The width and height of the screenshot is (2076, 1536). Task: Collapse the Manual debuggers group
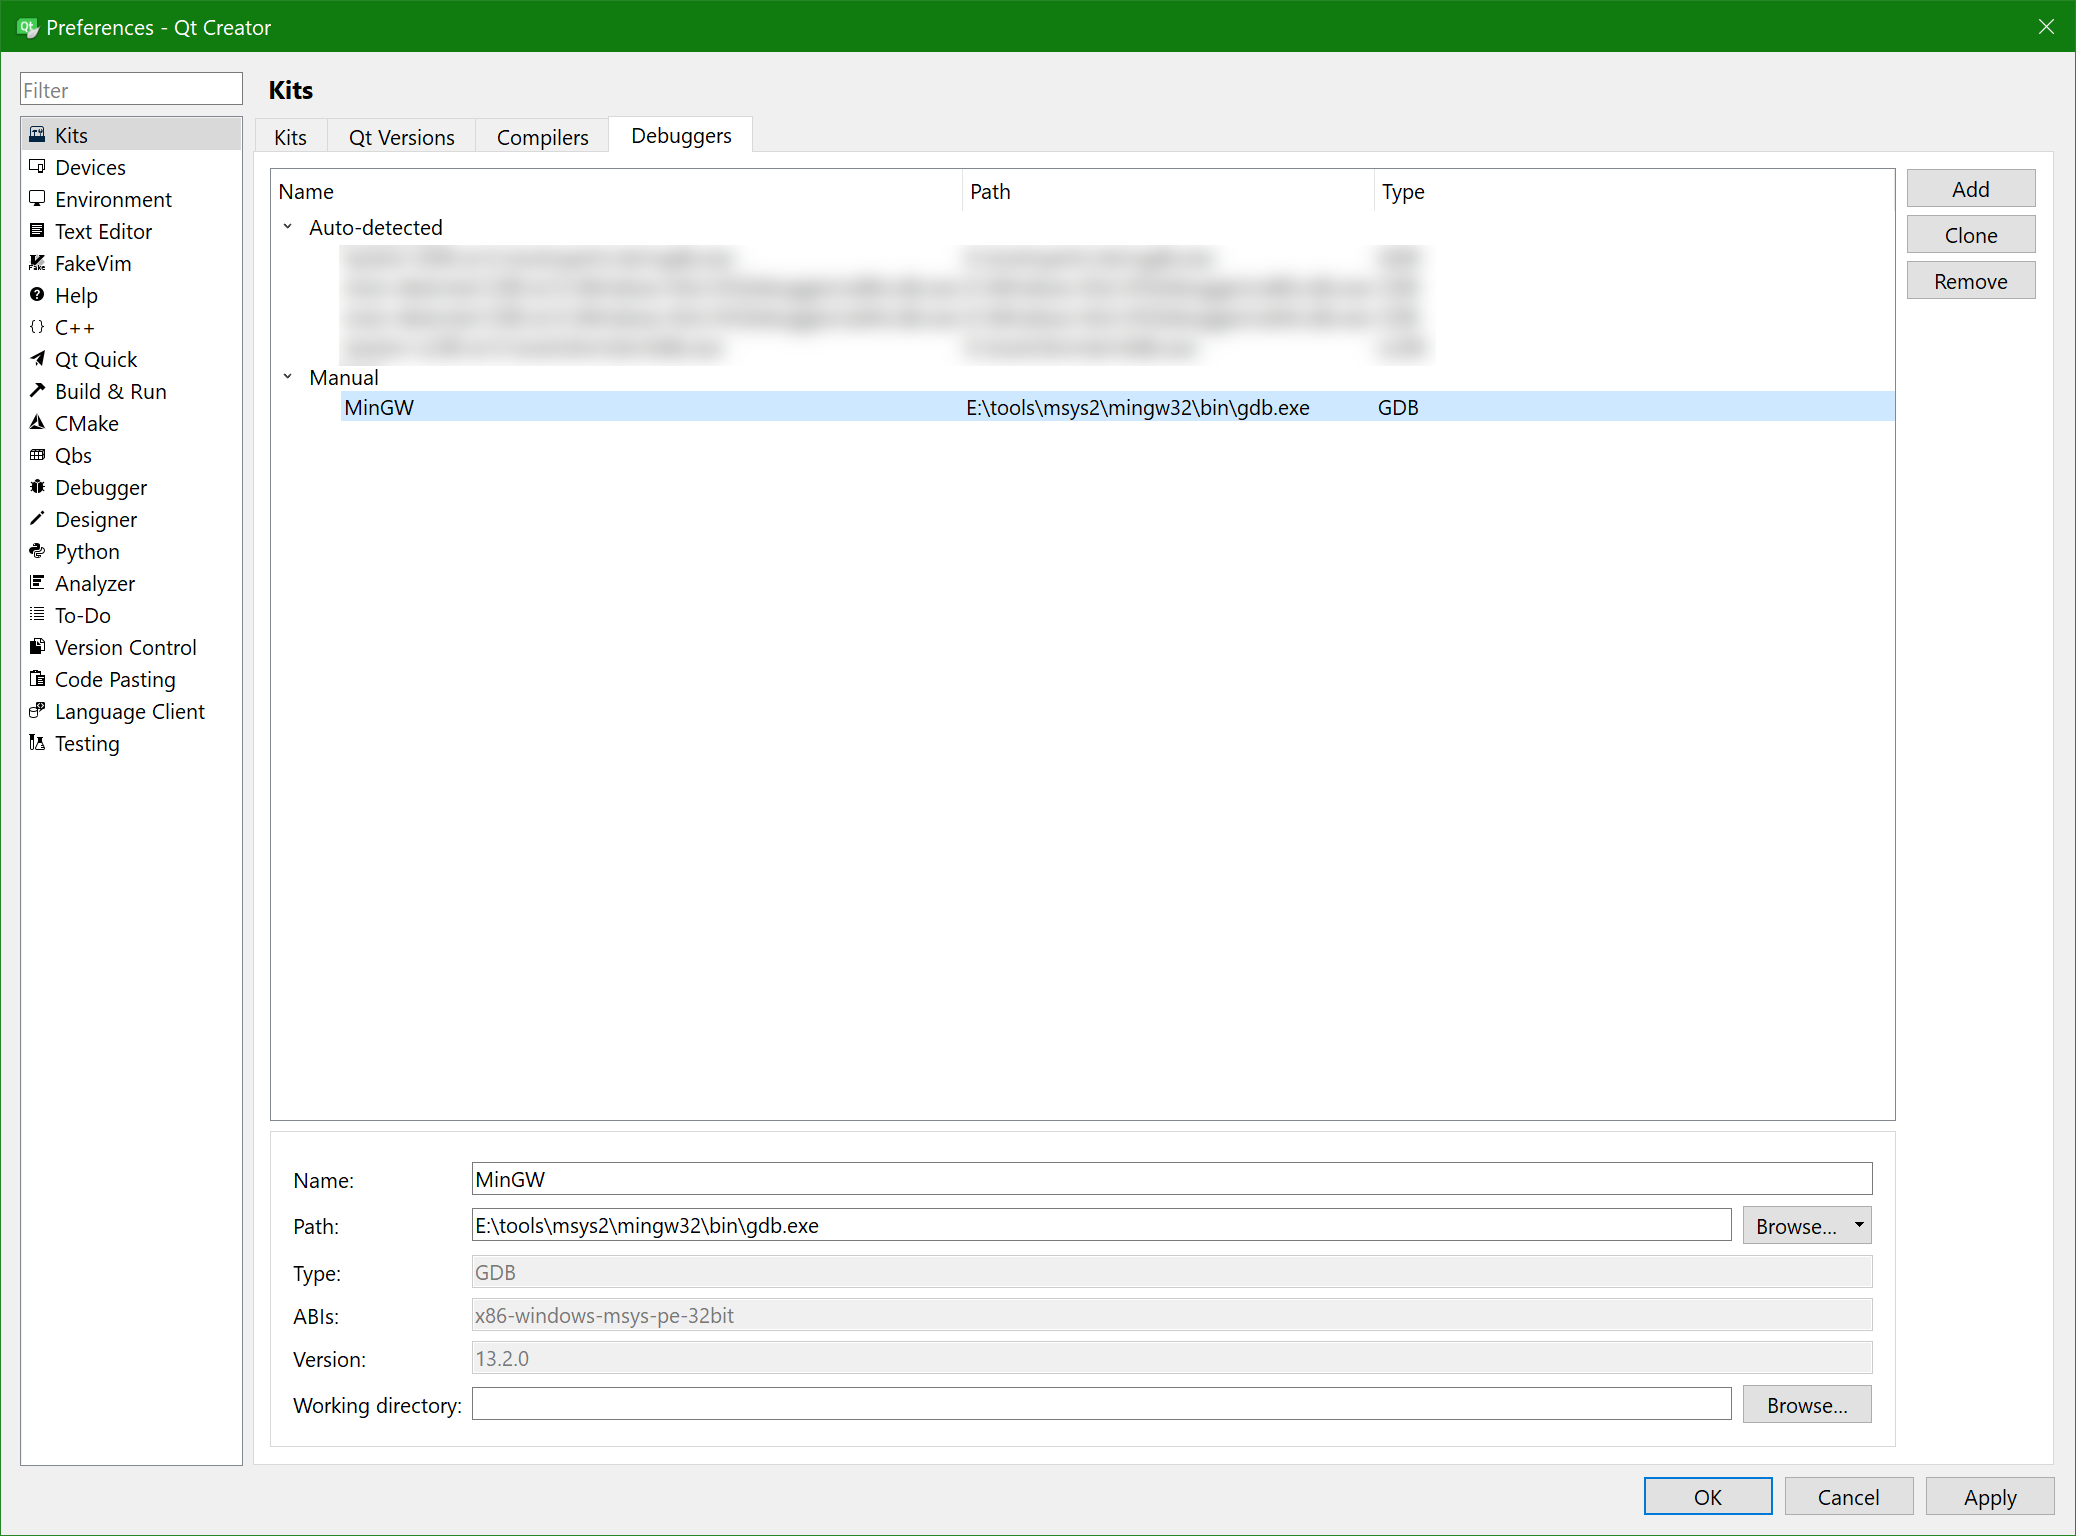pos(288,377)
